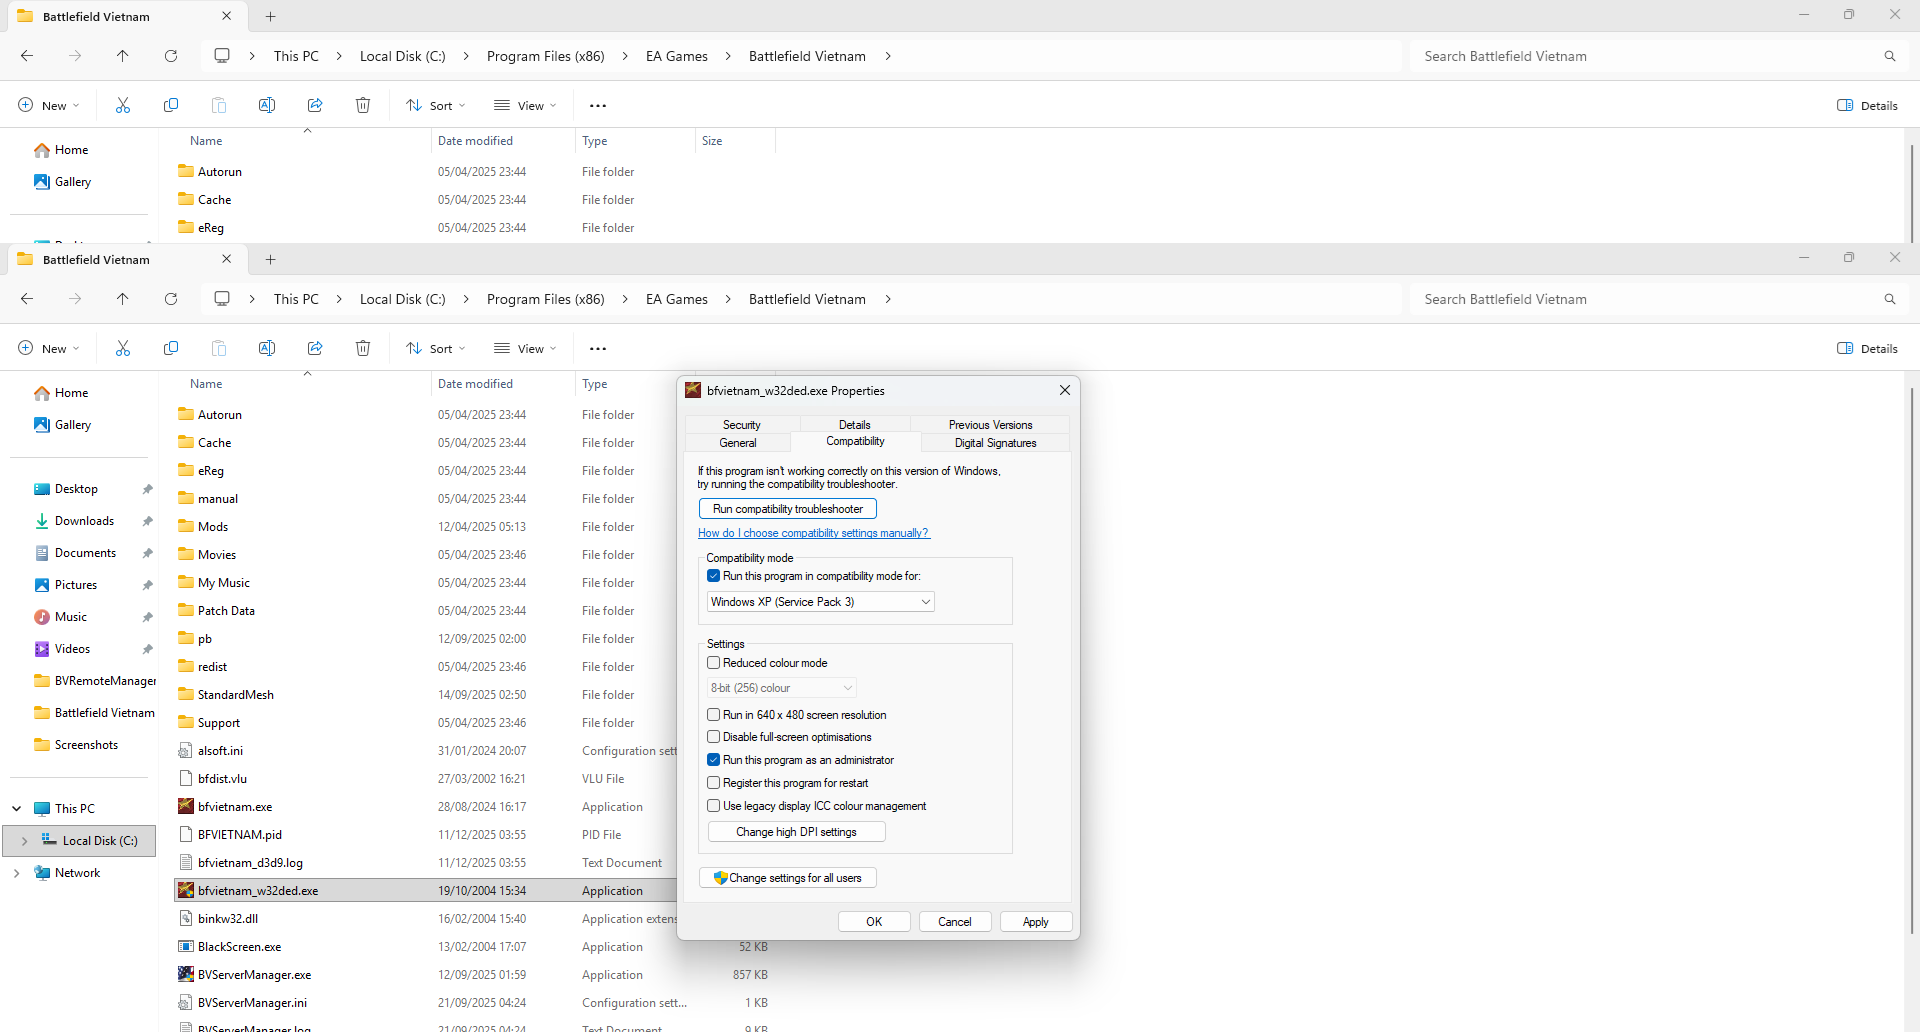Open Downloads from the sidebar

click(84, 521)
